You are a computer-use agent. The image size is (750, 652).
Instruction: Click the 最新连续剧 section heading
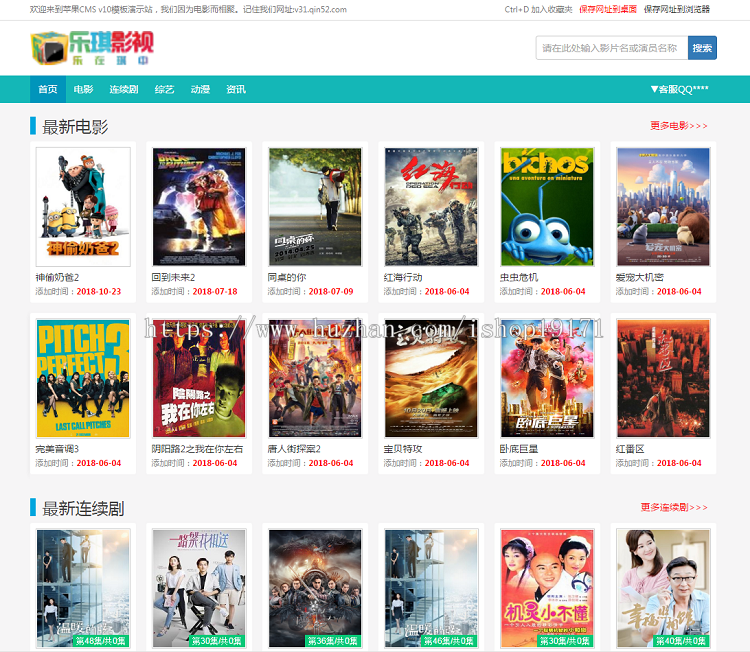click(83, 508)
